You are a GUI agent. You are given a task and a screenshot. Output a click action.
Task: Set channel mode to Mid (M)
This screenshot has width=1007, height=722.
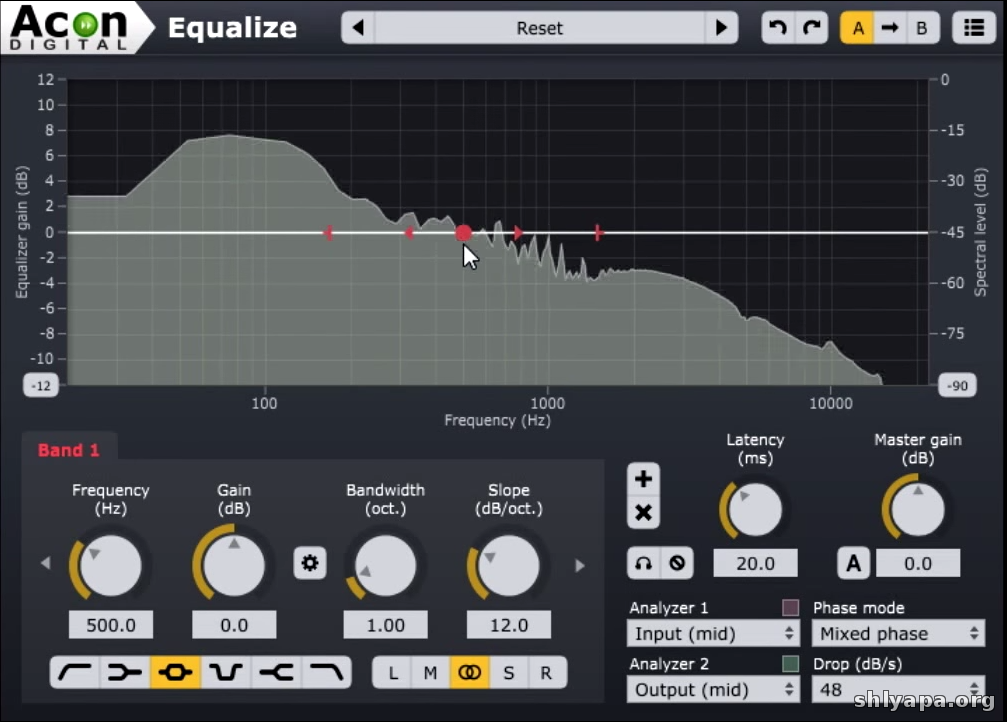coord(430,673)
